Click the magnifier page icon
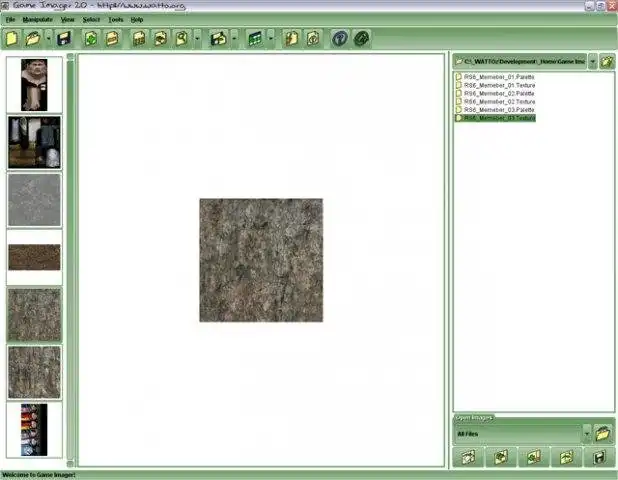Image resolution: width=618 pixels, height=480 pixels. click(182, 38)
